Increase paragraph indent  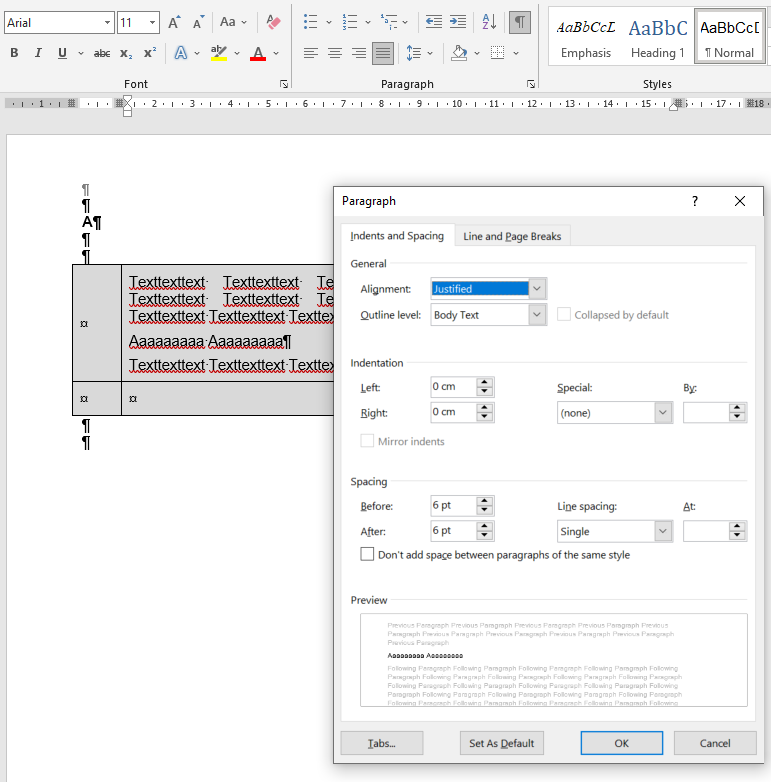(458, 22)
